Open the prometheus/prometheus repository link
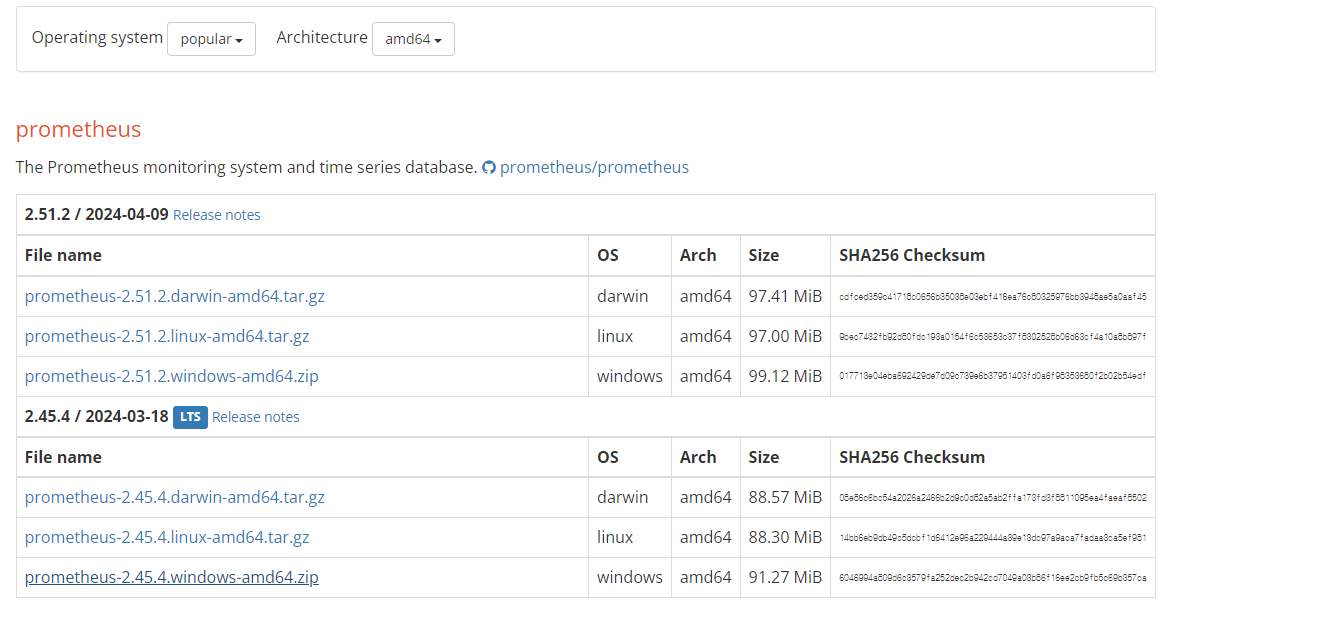 [x=594, y=167]
